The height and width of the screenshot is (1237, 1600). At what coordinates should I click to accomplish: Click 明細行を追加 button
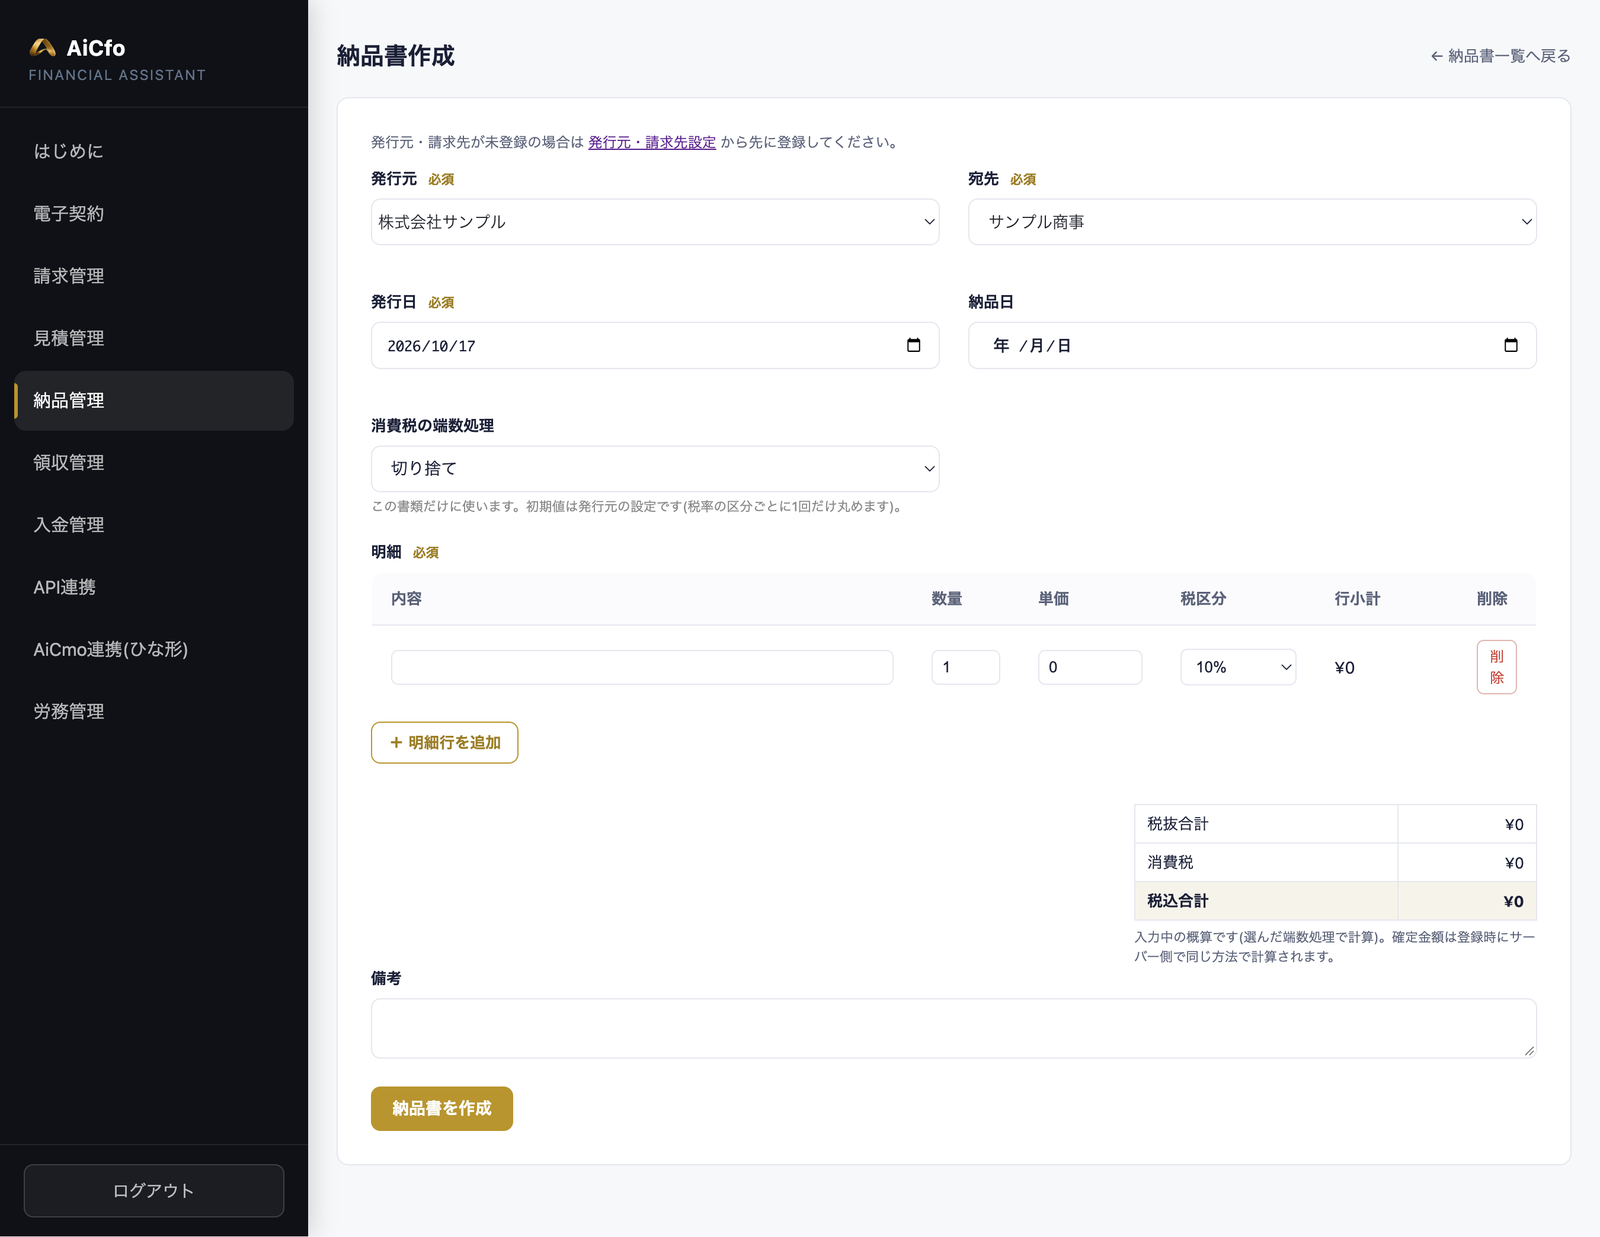pos(444,742)
